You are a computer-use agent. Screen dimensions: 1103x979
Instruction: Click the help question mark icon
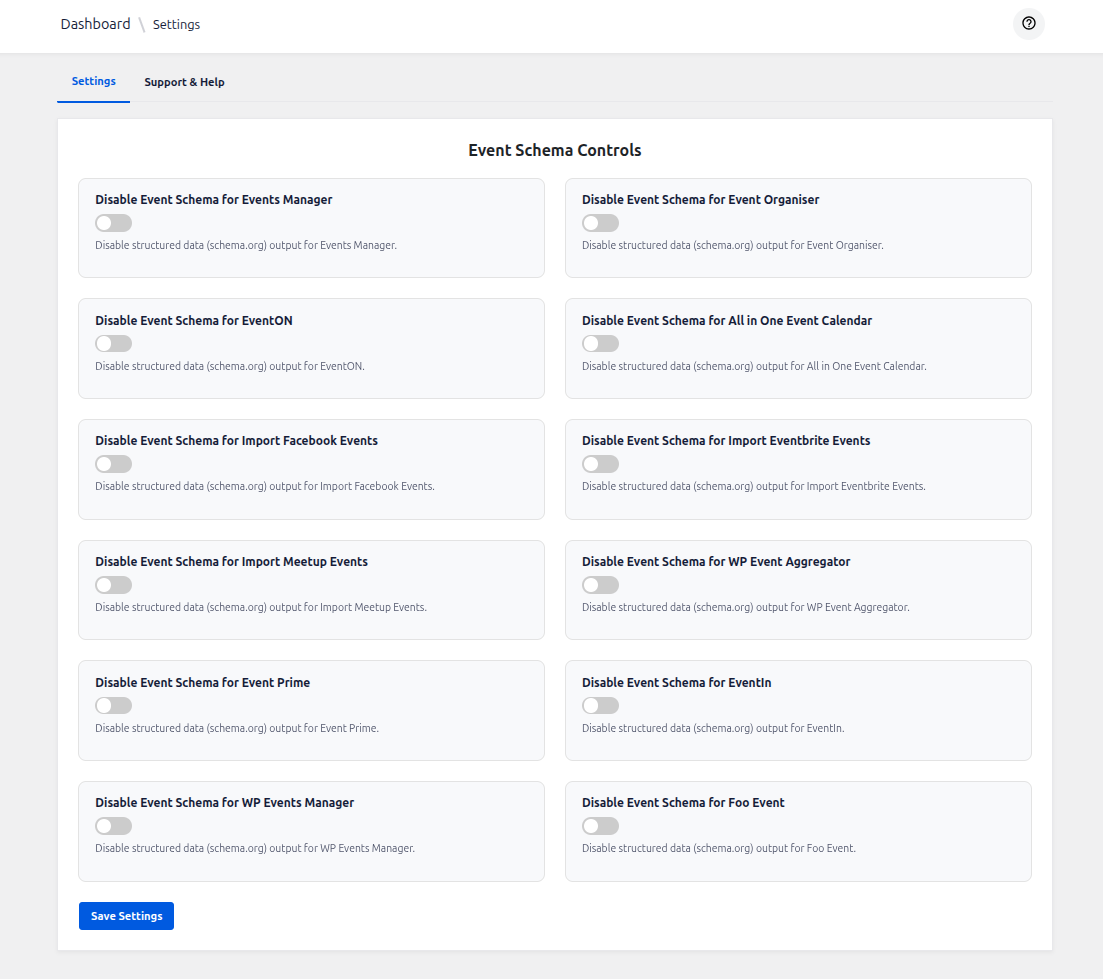coord(1028,24)
